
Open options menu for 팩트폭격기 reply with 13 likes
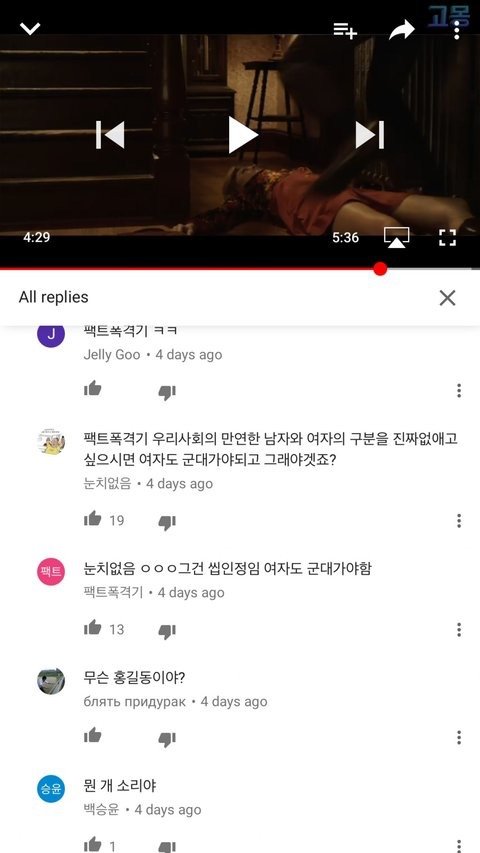click(x=459, y=629)
